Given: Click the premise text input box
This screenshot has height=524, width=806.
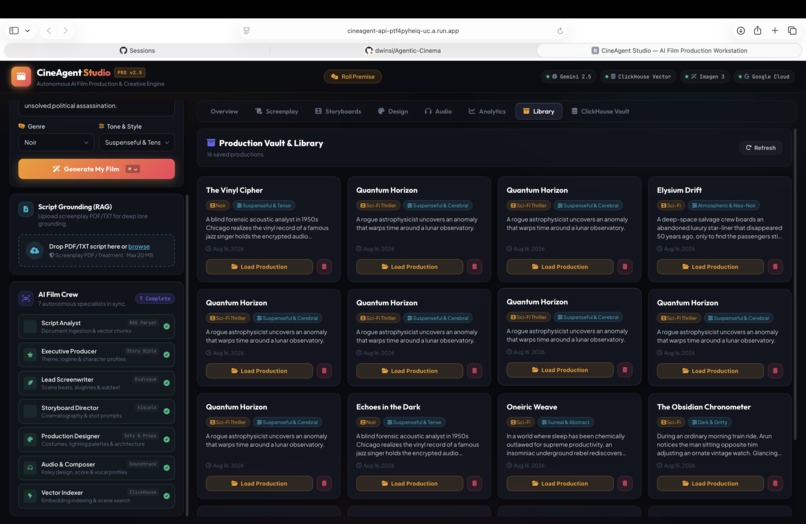Looking at the screenshot, I should coord(97,106).
